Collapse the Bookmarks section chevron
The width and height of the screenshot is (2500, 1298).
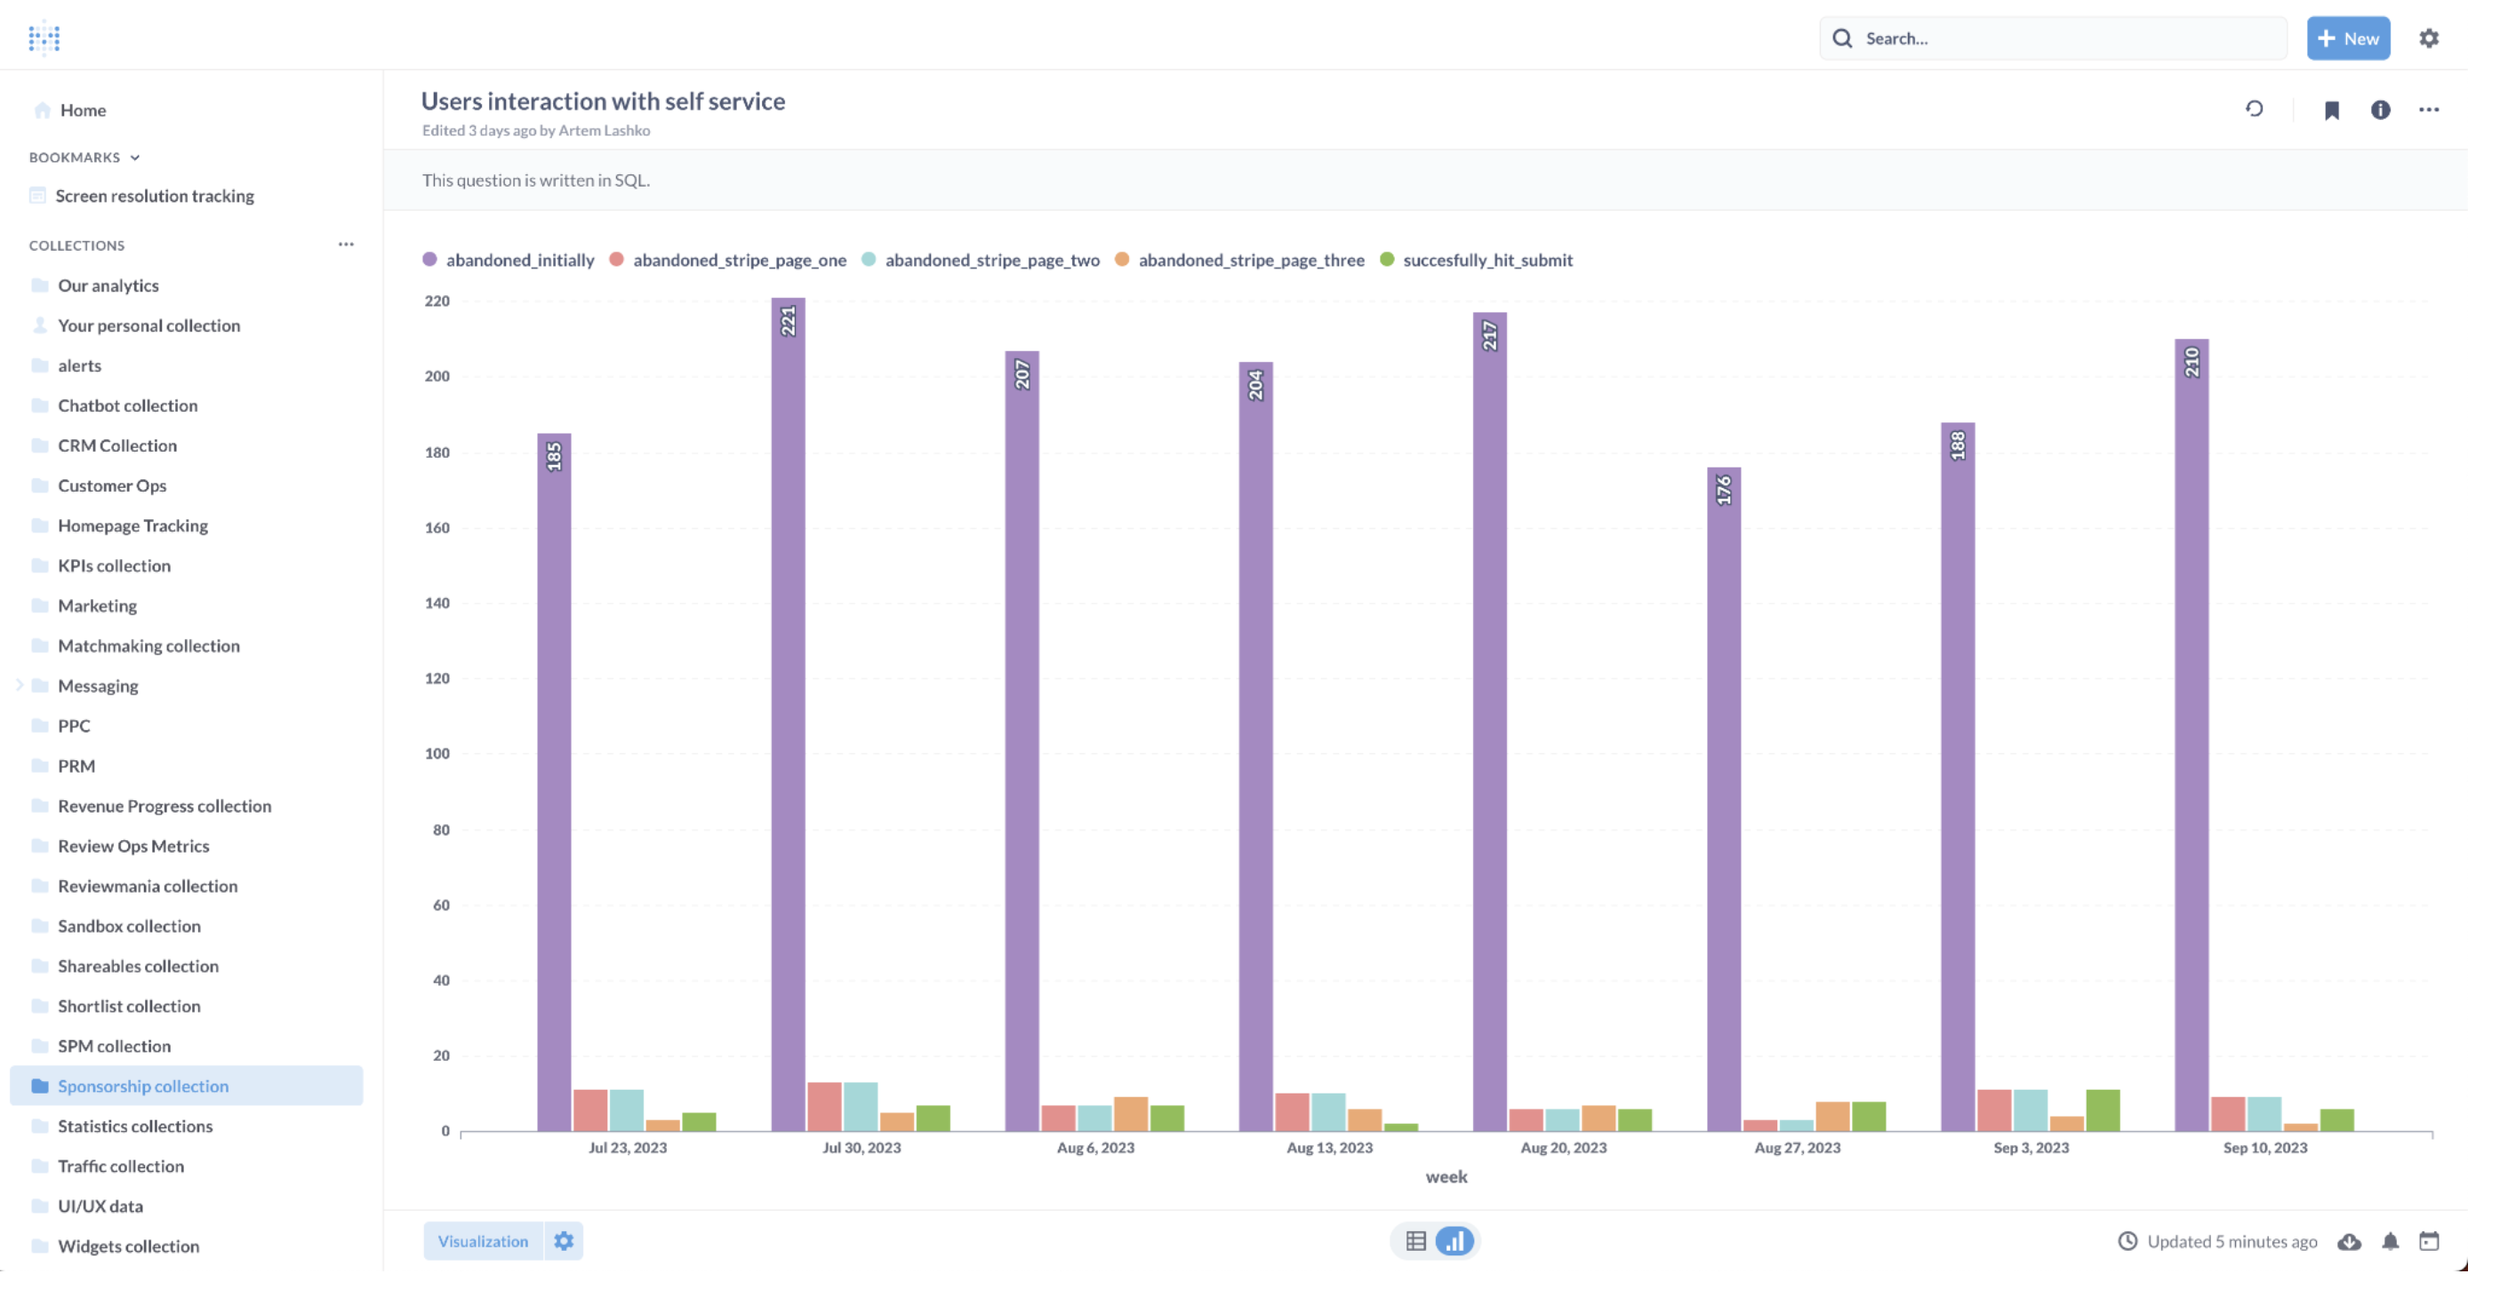[135, 158]
